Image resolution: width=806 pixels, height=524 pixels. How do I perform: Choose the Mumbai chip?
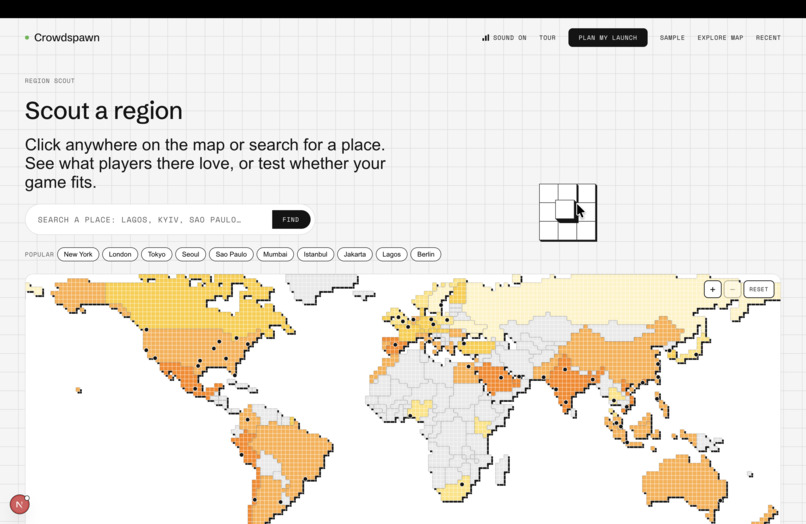[275, 254]
